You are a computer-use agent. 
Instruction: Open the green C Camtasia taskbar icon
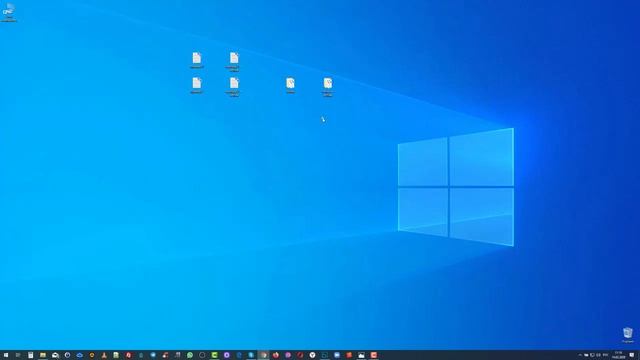click(x=214, y=355)
